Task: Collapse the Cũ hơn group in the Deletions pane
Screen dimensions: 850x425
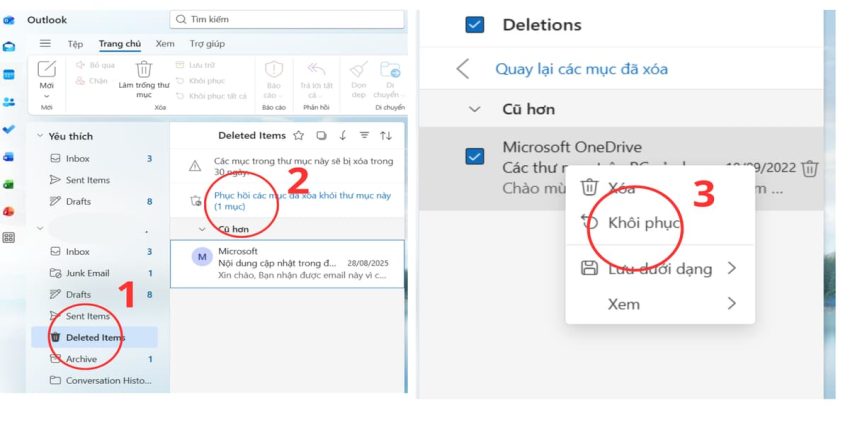Action: tap(474, 110)
